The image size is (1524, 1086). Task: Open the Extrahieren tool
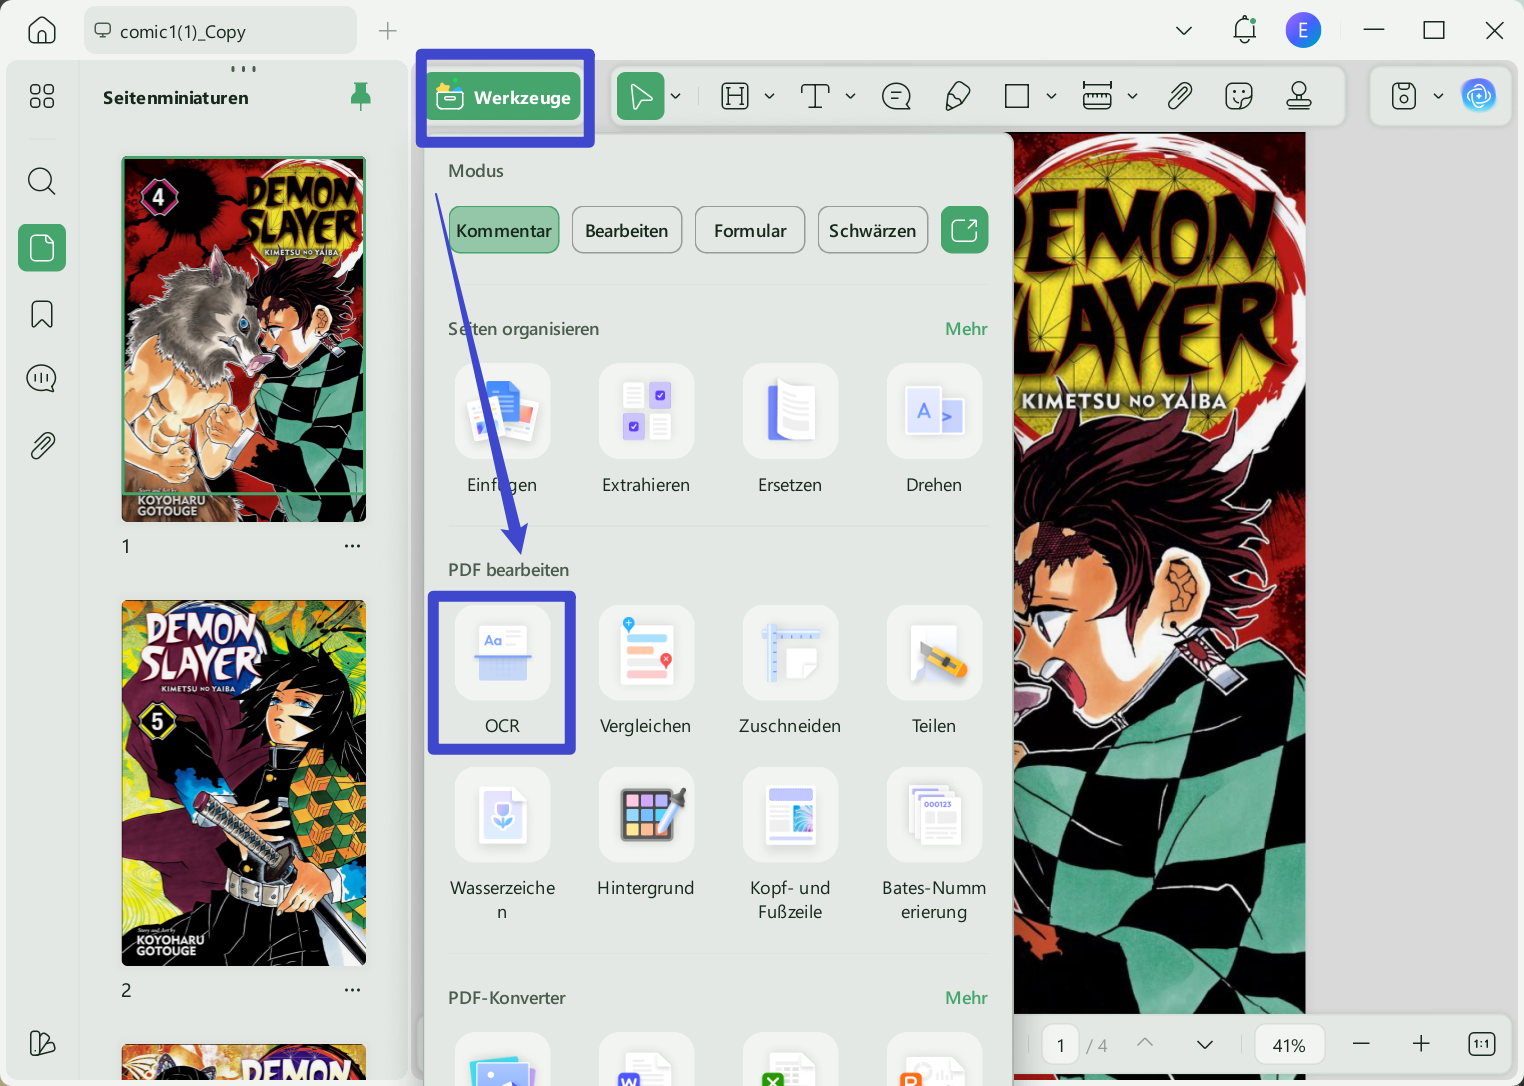(x=645, y=431)
